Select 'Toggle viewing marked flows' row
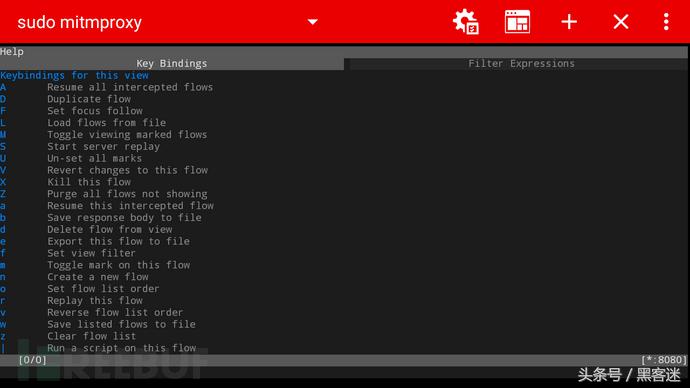Image resolution: width=690 pixels, height=388 pixels. [103, 135]
